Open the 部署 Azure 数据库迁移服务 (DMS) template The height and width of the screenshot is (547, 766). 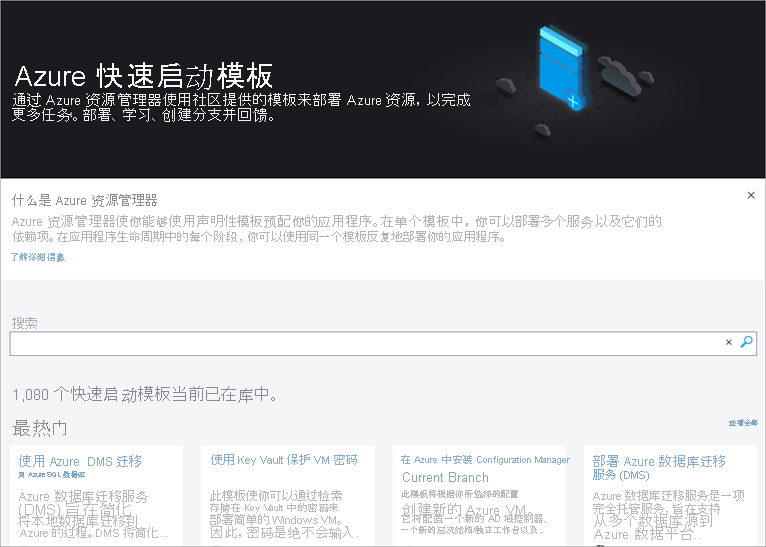point(659,467)
